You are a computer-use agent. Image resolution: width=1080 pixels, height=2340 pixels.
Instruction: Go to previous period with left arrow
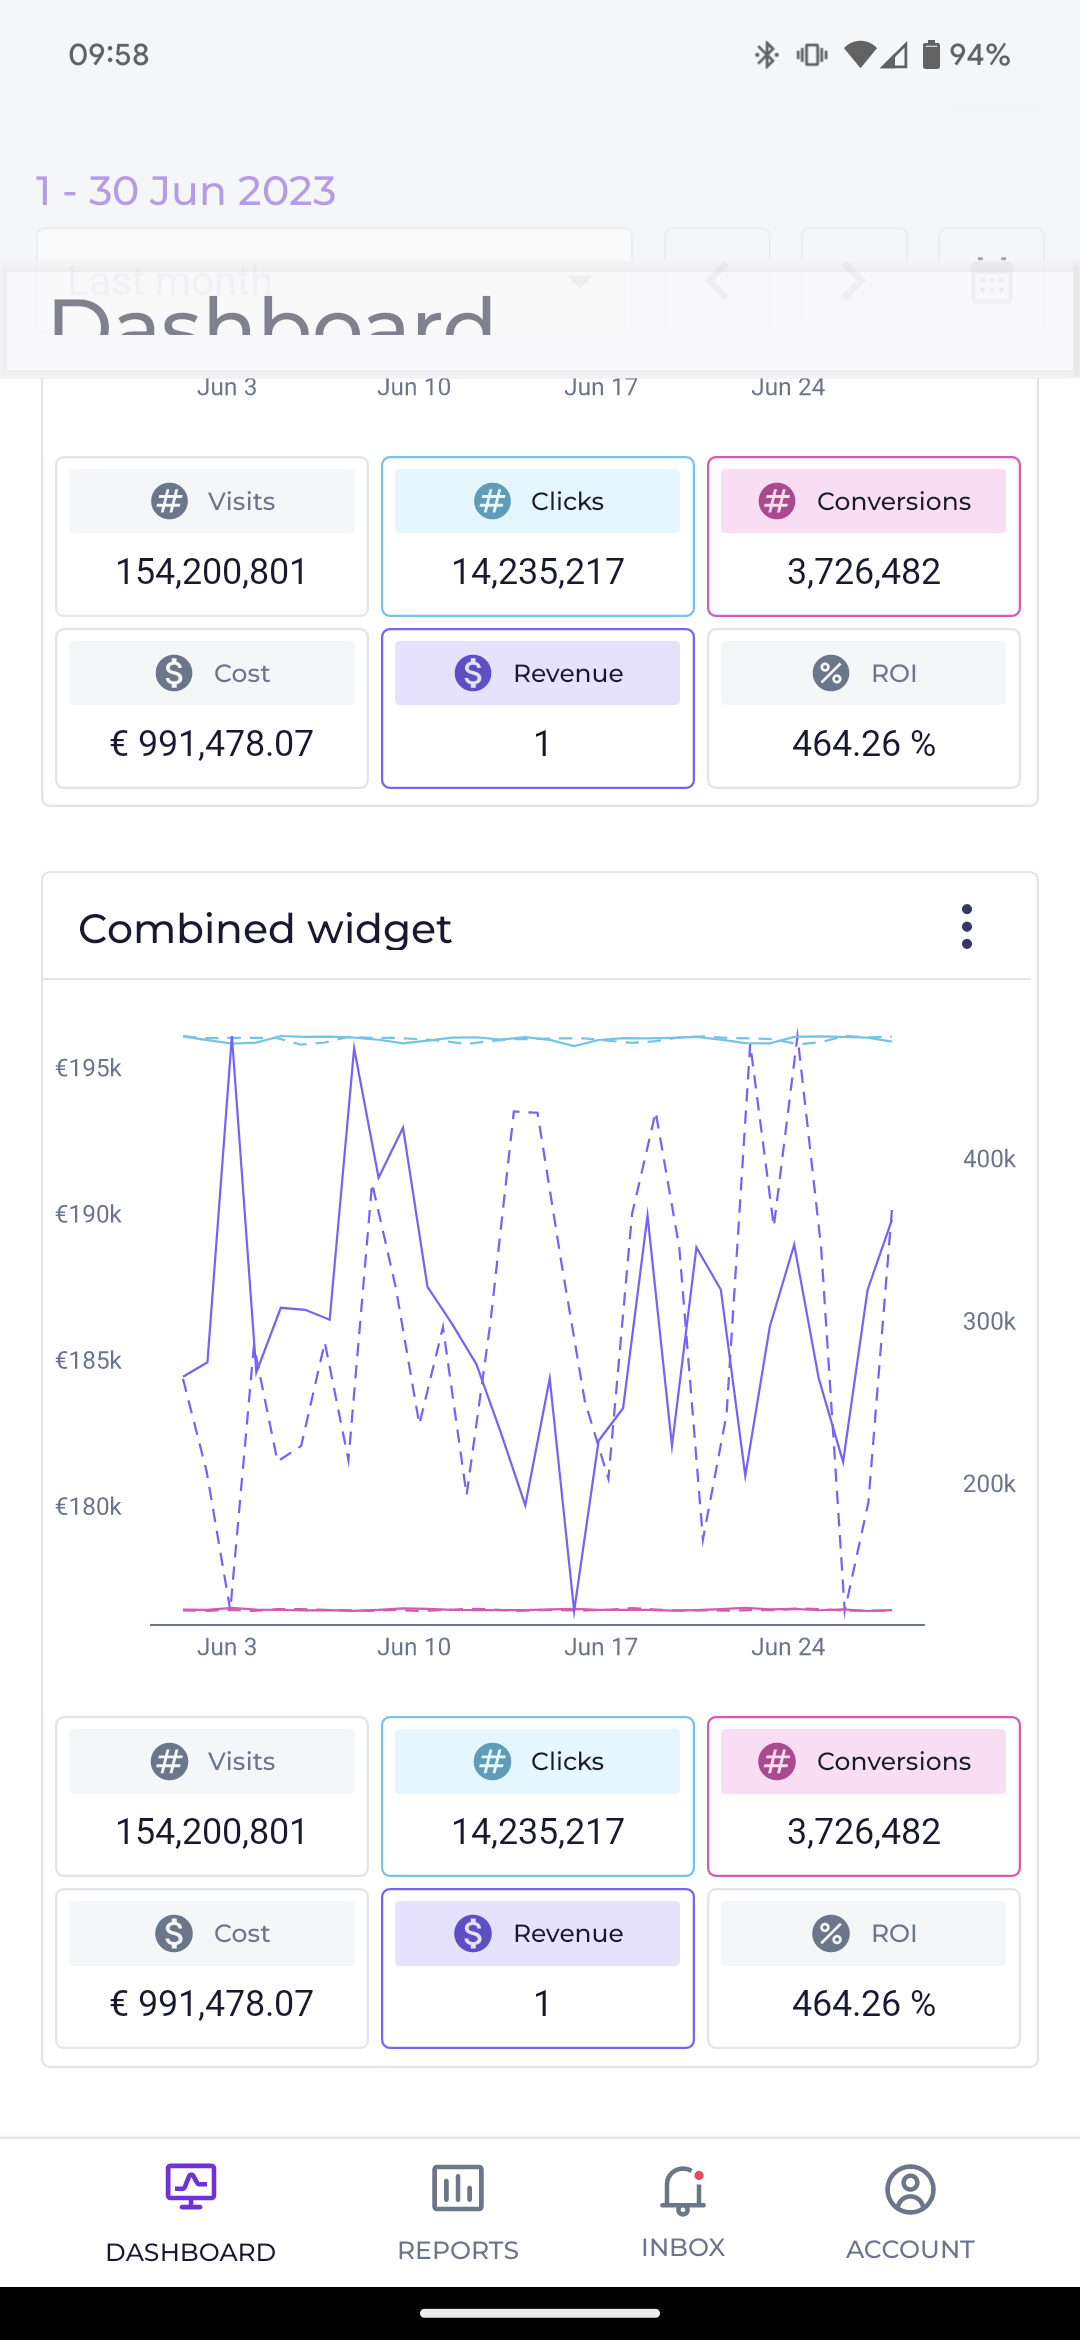click(x=717, y=281)
